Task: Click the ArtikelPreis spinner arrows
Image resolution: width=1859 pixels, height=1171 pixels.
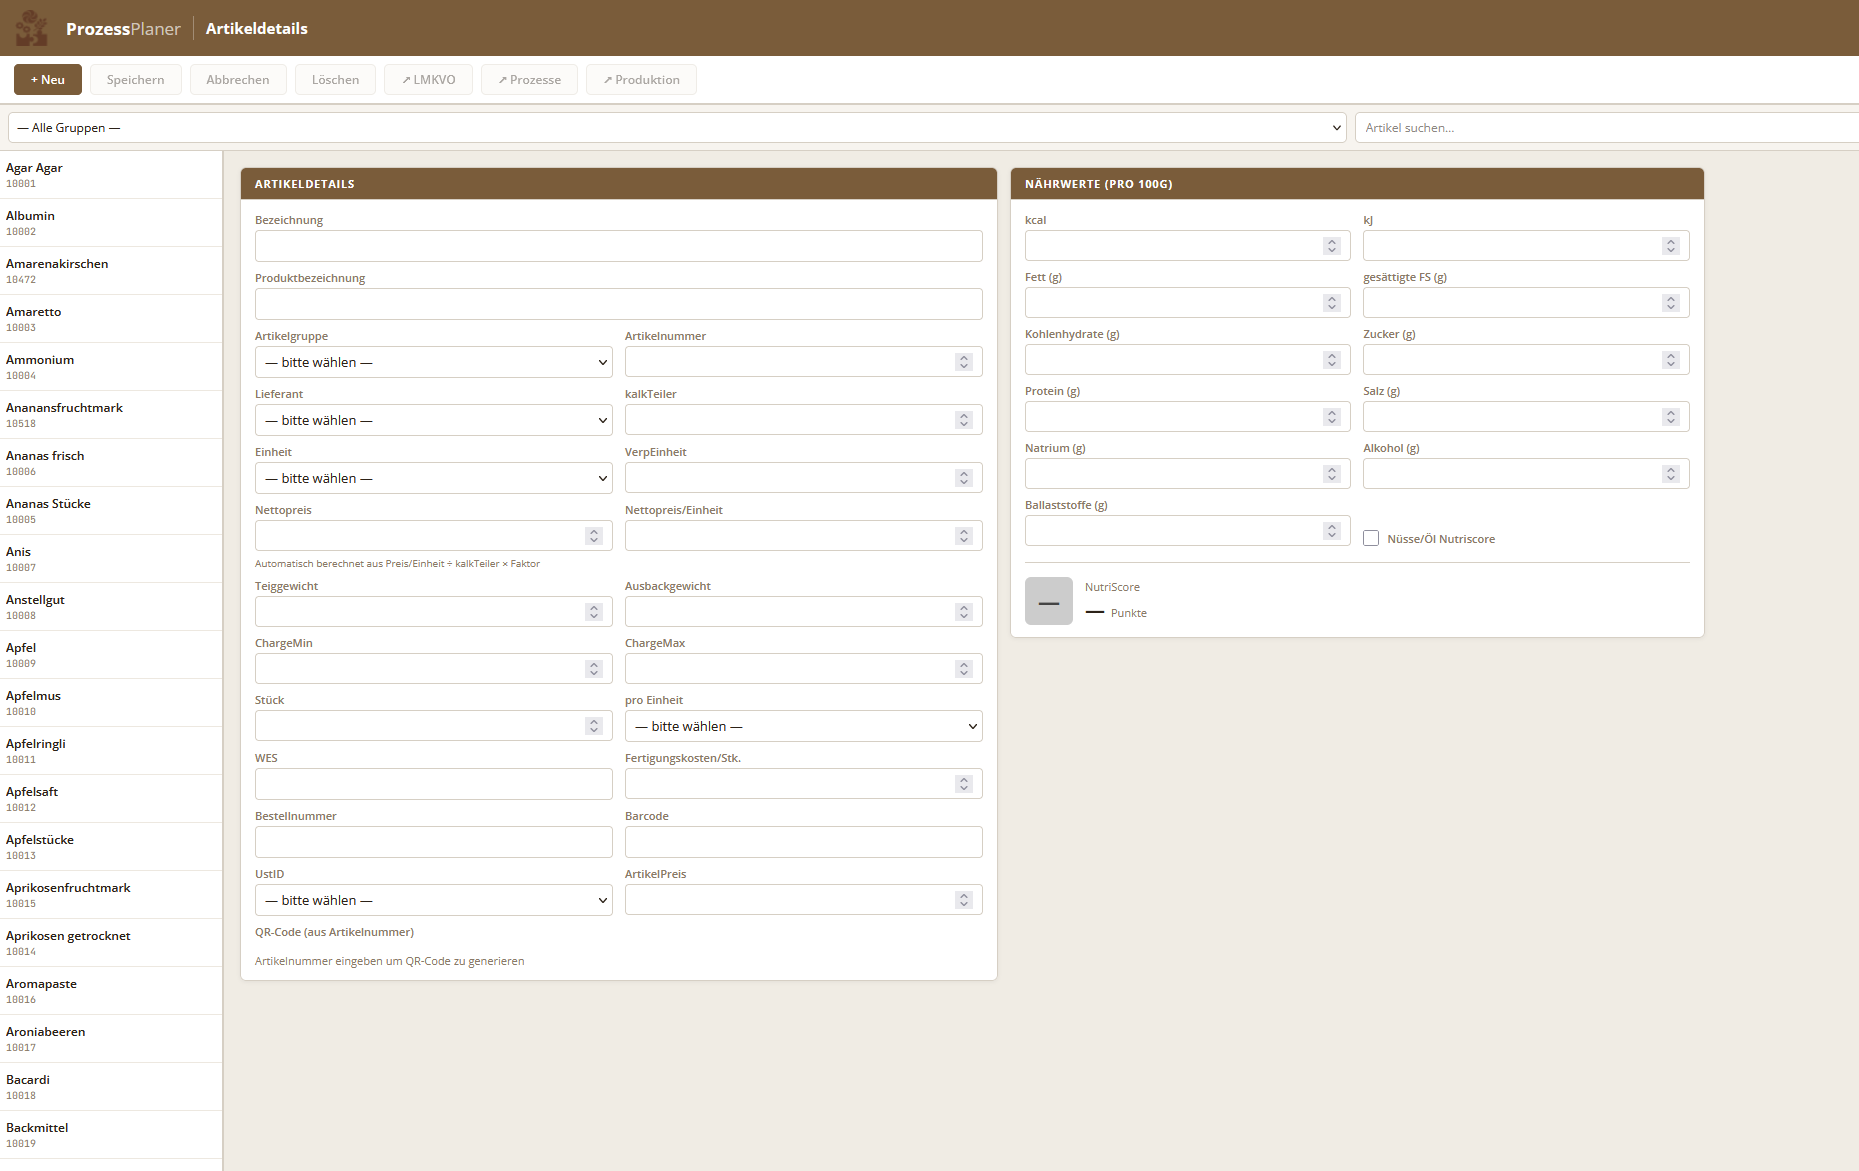Action: pyautogui.click(x=963, y=900)
